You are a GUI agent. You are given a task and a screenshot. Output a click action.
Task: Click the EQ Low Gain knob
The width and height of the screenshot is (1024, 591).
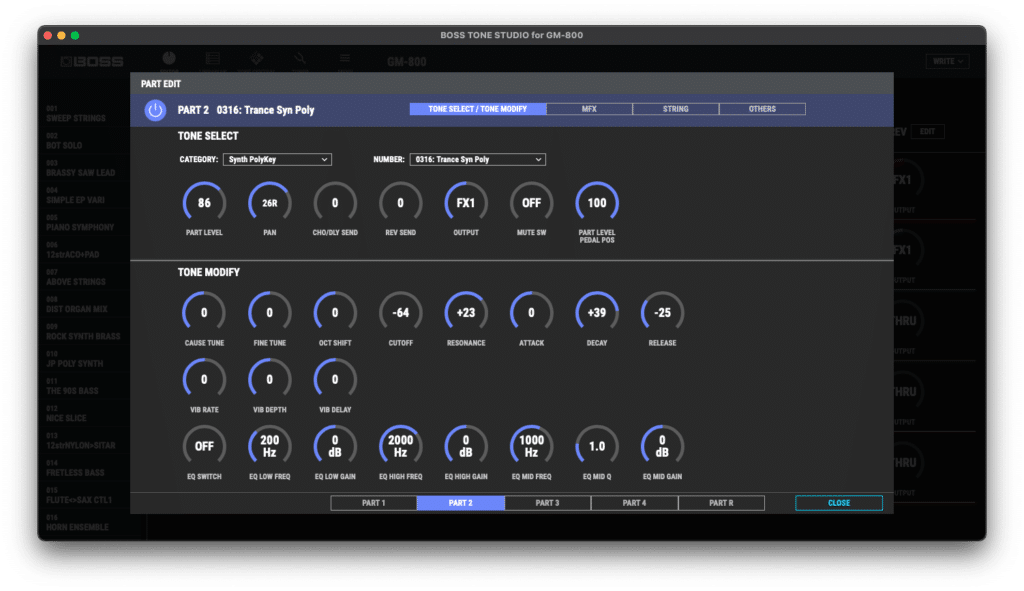335,446
